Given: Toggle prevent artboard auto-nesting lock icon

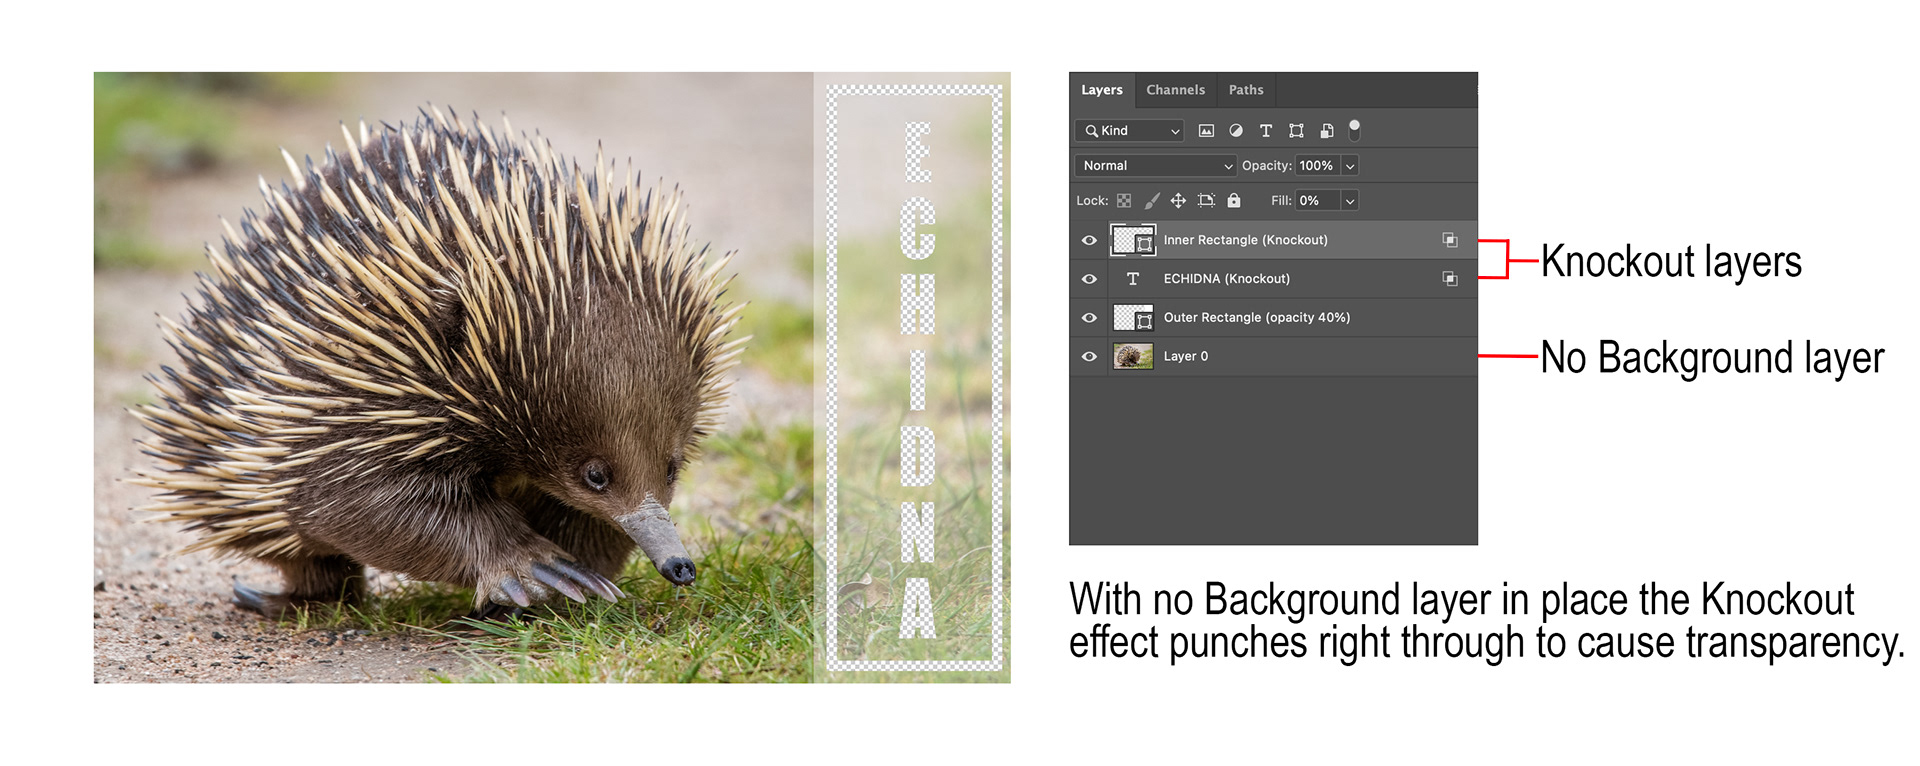Looking at the screenshot, I should [x=1206, y=201].
